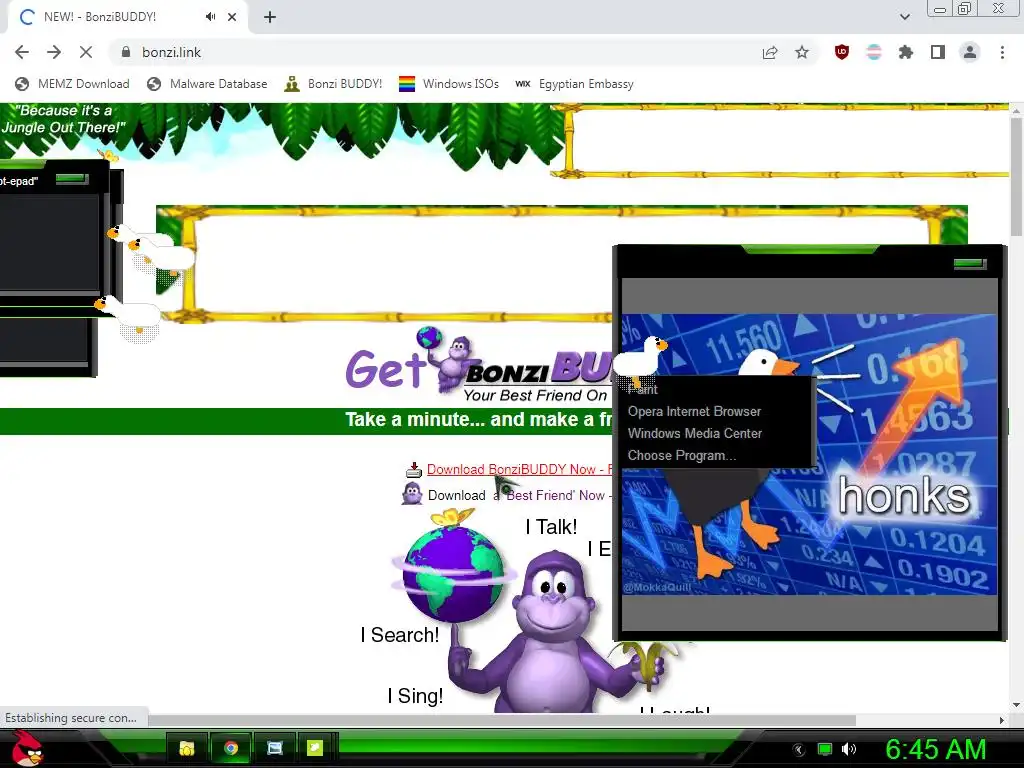This screenshot has height=768, width=1024.
Task: Open the Angry Birds start button
Action: (27, 748)
